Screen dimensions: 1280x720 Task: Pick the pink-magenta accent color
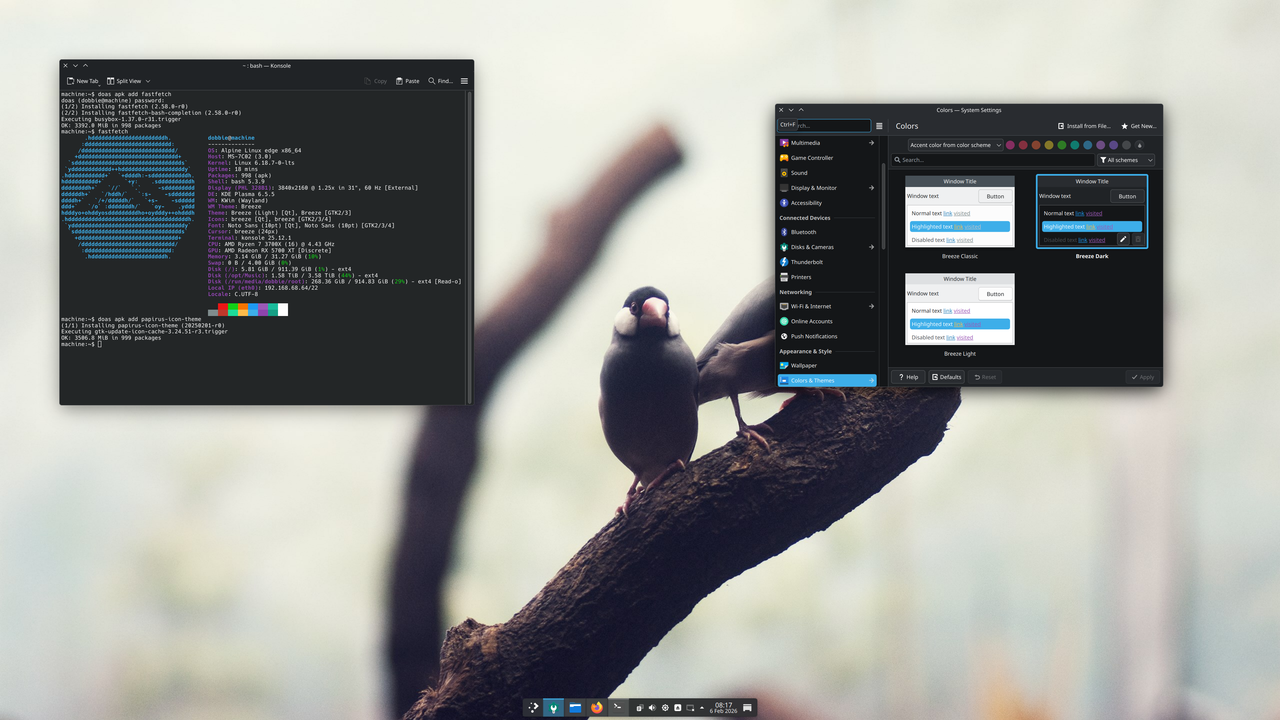point(1010,145)
